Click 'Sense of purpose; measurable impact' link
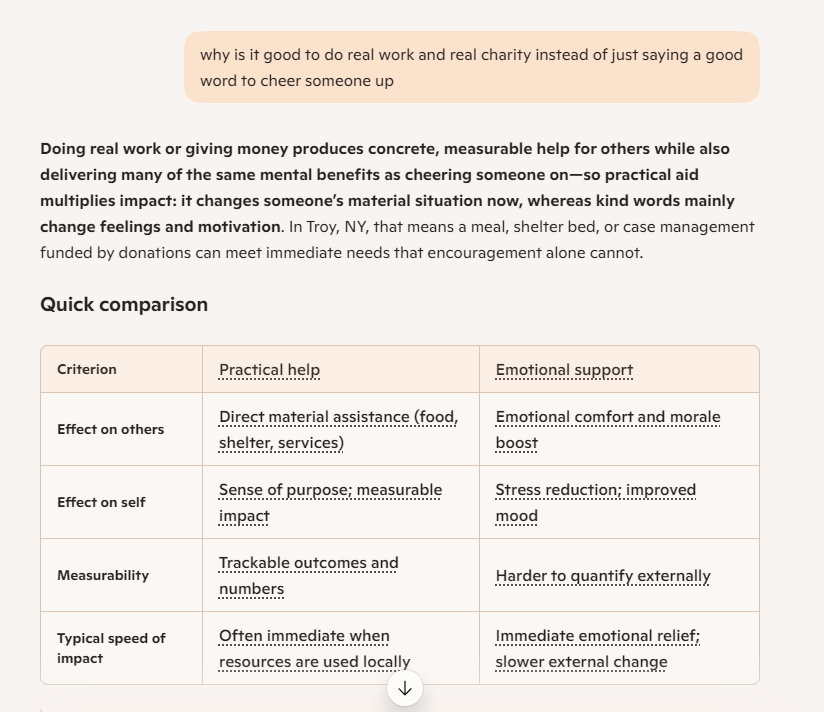The height and width of the screenshot is (712, 824). [x=330, y=503]
